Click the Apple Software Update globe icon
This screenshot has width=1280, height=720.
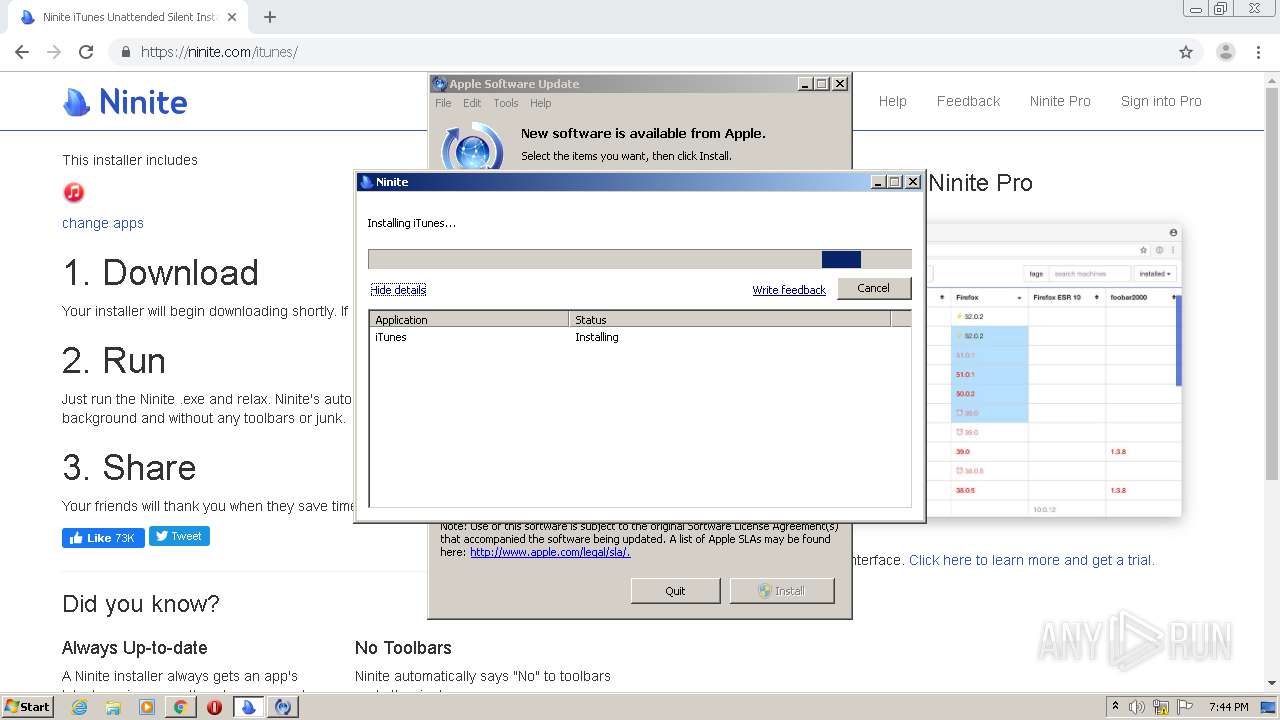tap(472, 148)
